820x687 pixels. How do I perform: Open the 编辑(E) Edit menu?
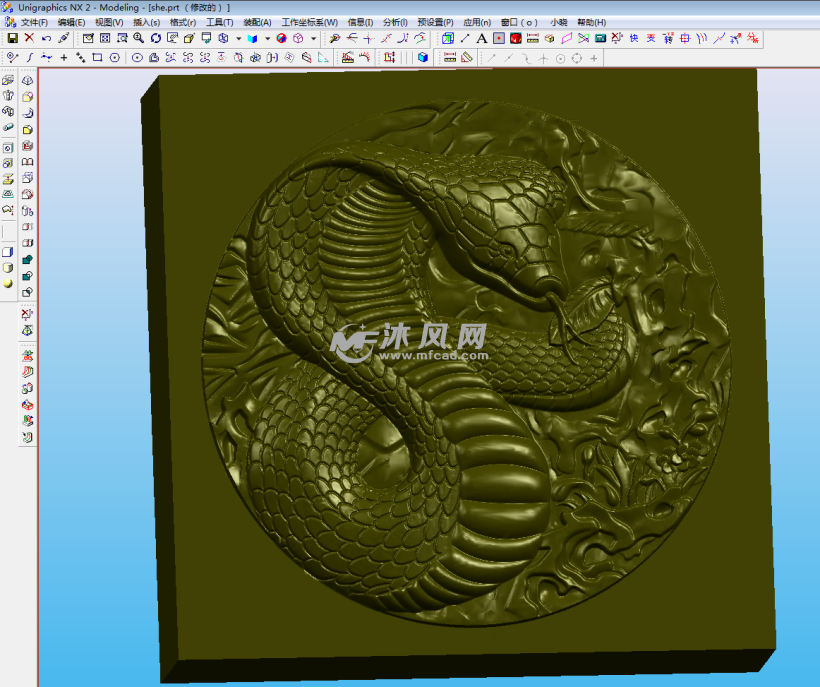pos(71,22)
